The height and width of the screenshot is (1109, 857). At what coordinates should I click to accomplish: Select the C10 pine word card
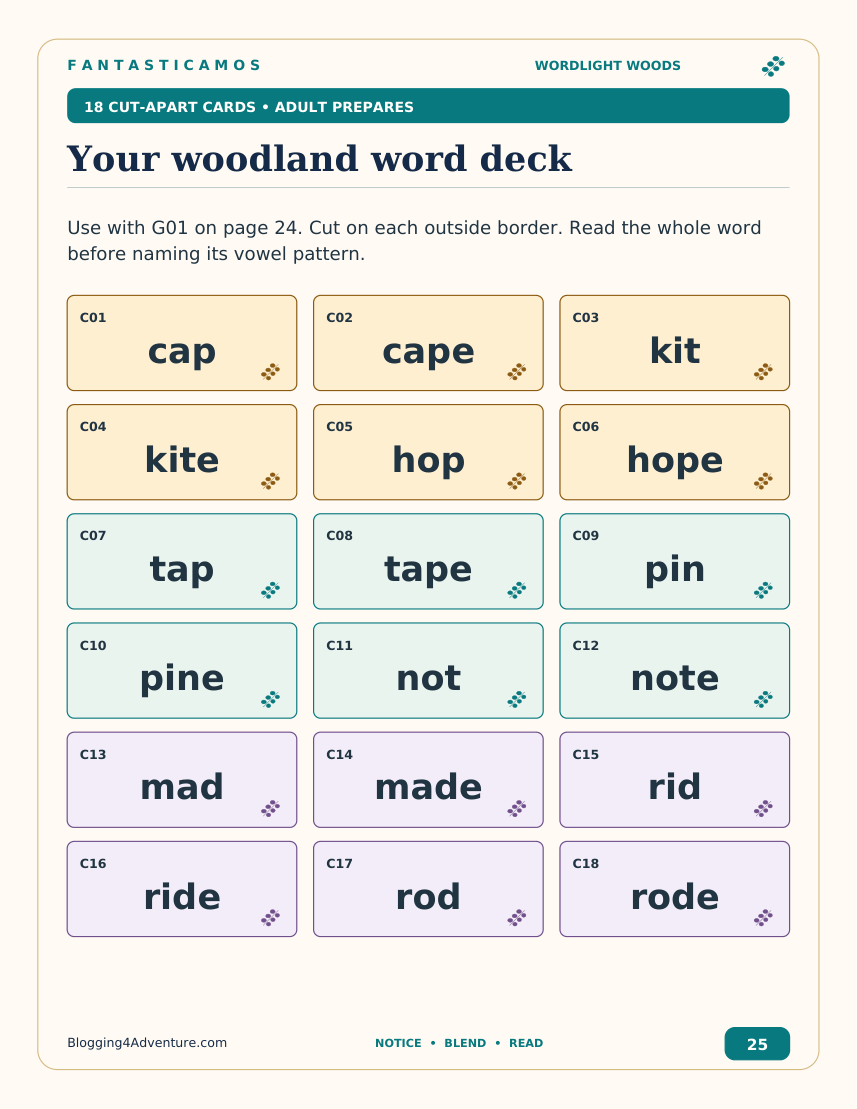point(182,670)
